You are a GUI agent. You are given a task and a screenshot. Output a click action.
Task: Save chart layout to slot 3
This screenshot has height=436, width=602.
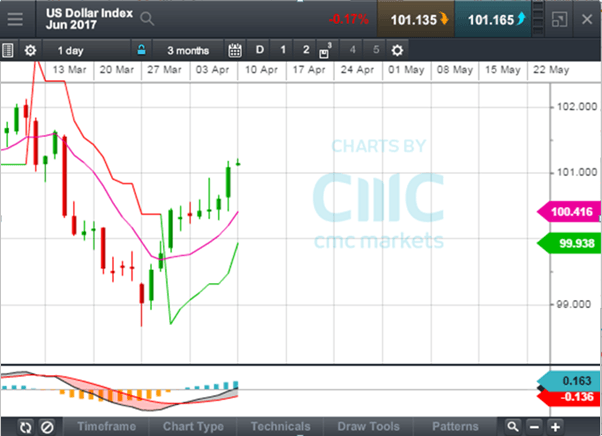pos(325,50)
